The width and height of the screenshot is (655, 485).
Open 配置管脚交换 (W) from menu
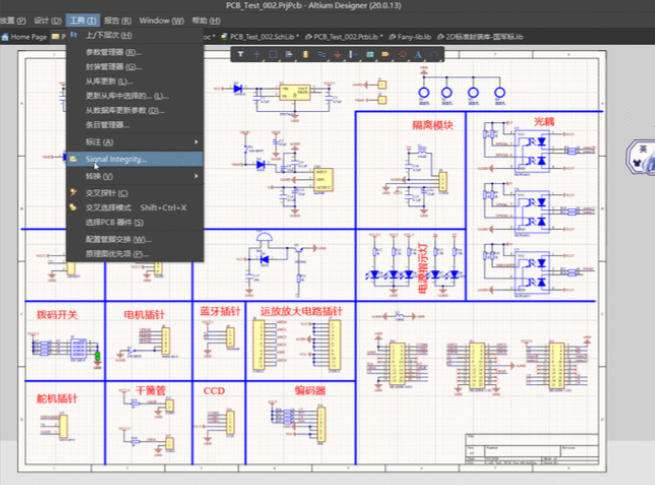tap(135, 239)
